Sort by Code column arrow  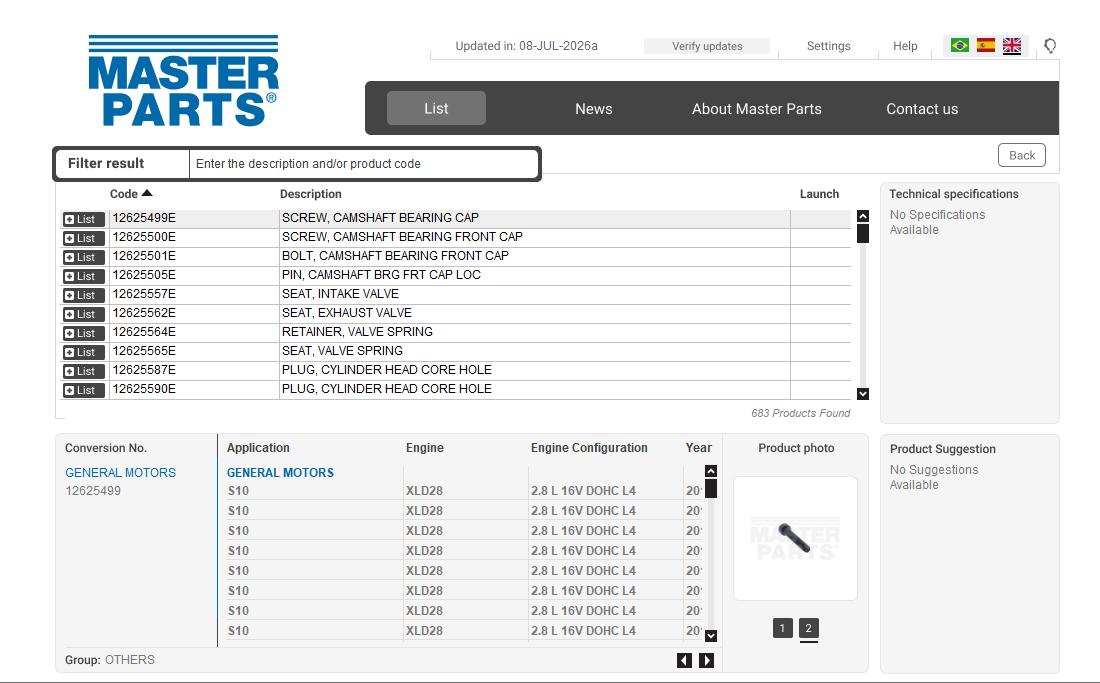147,193
